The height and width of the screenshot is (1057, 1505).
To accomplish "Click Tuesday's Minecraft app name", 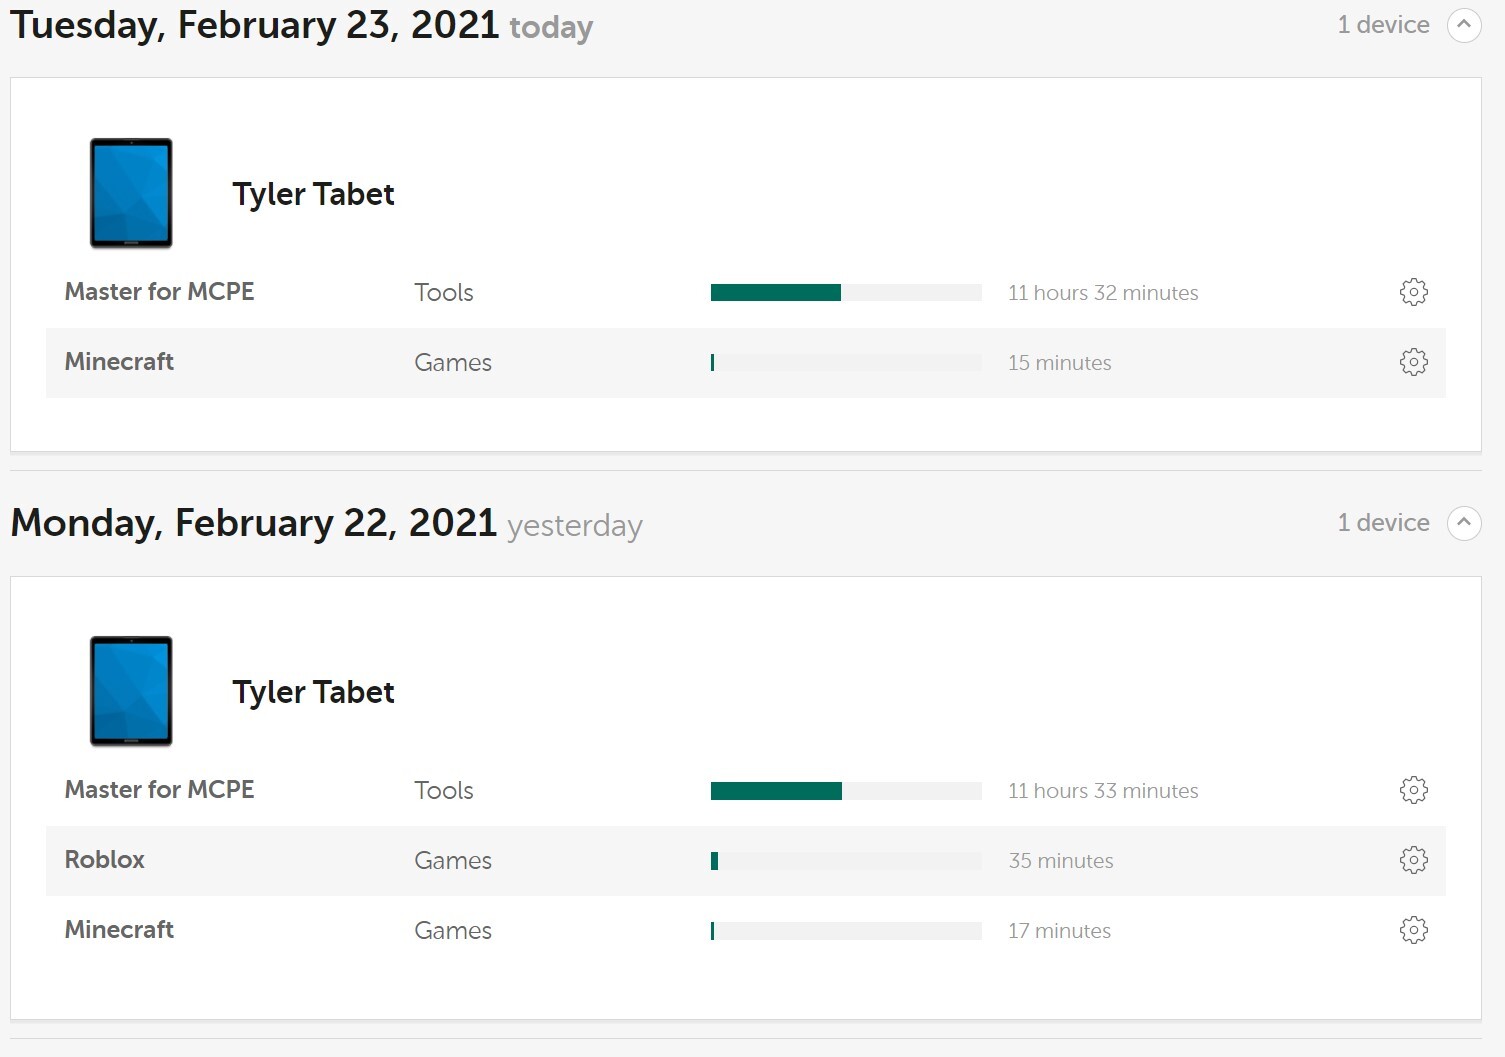I will (x=119, y=362).
